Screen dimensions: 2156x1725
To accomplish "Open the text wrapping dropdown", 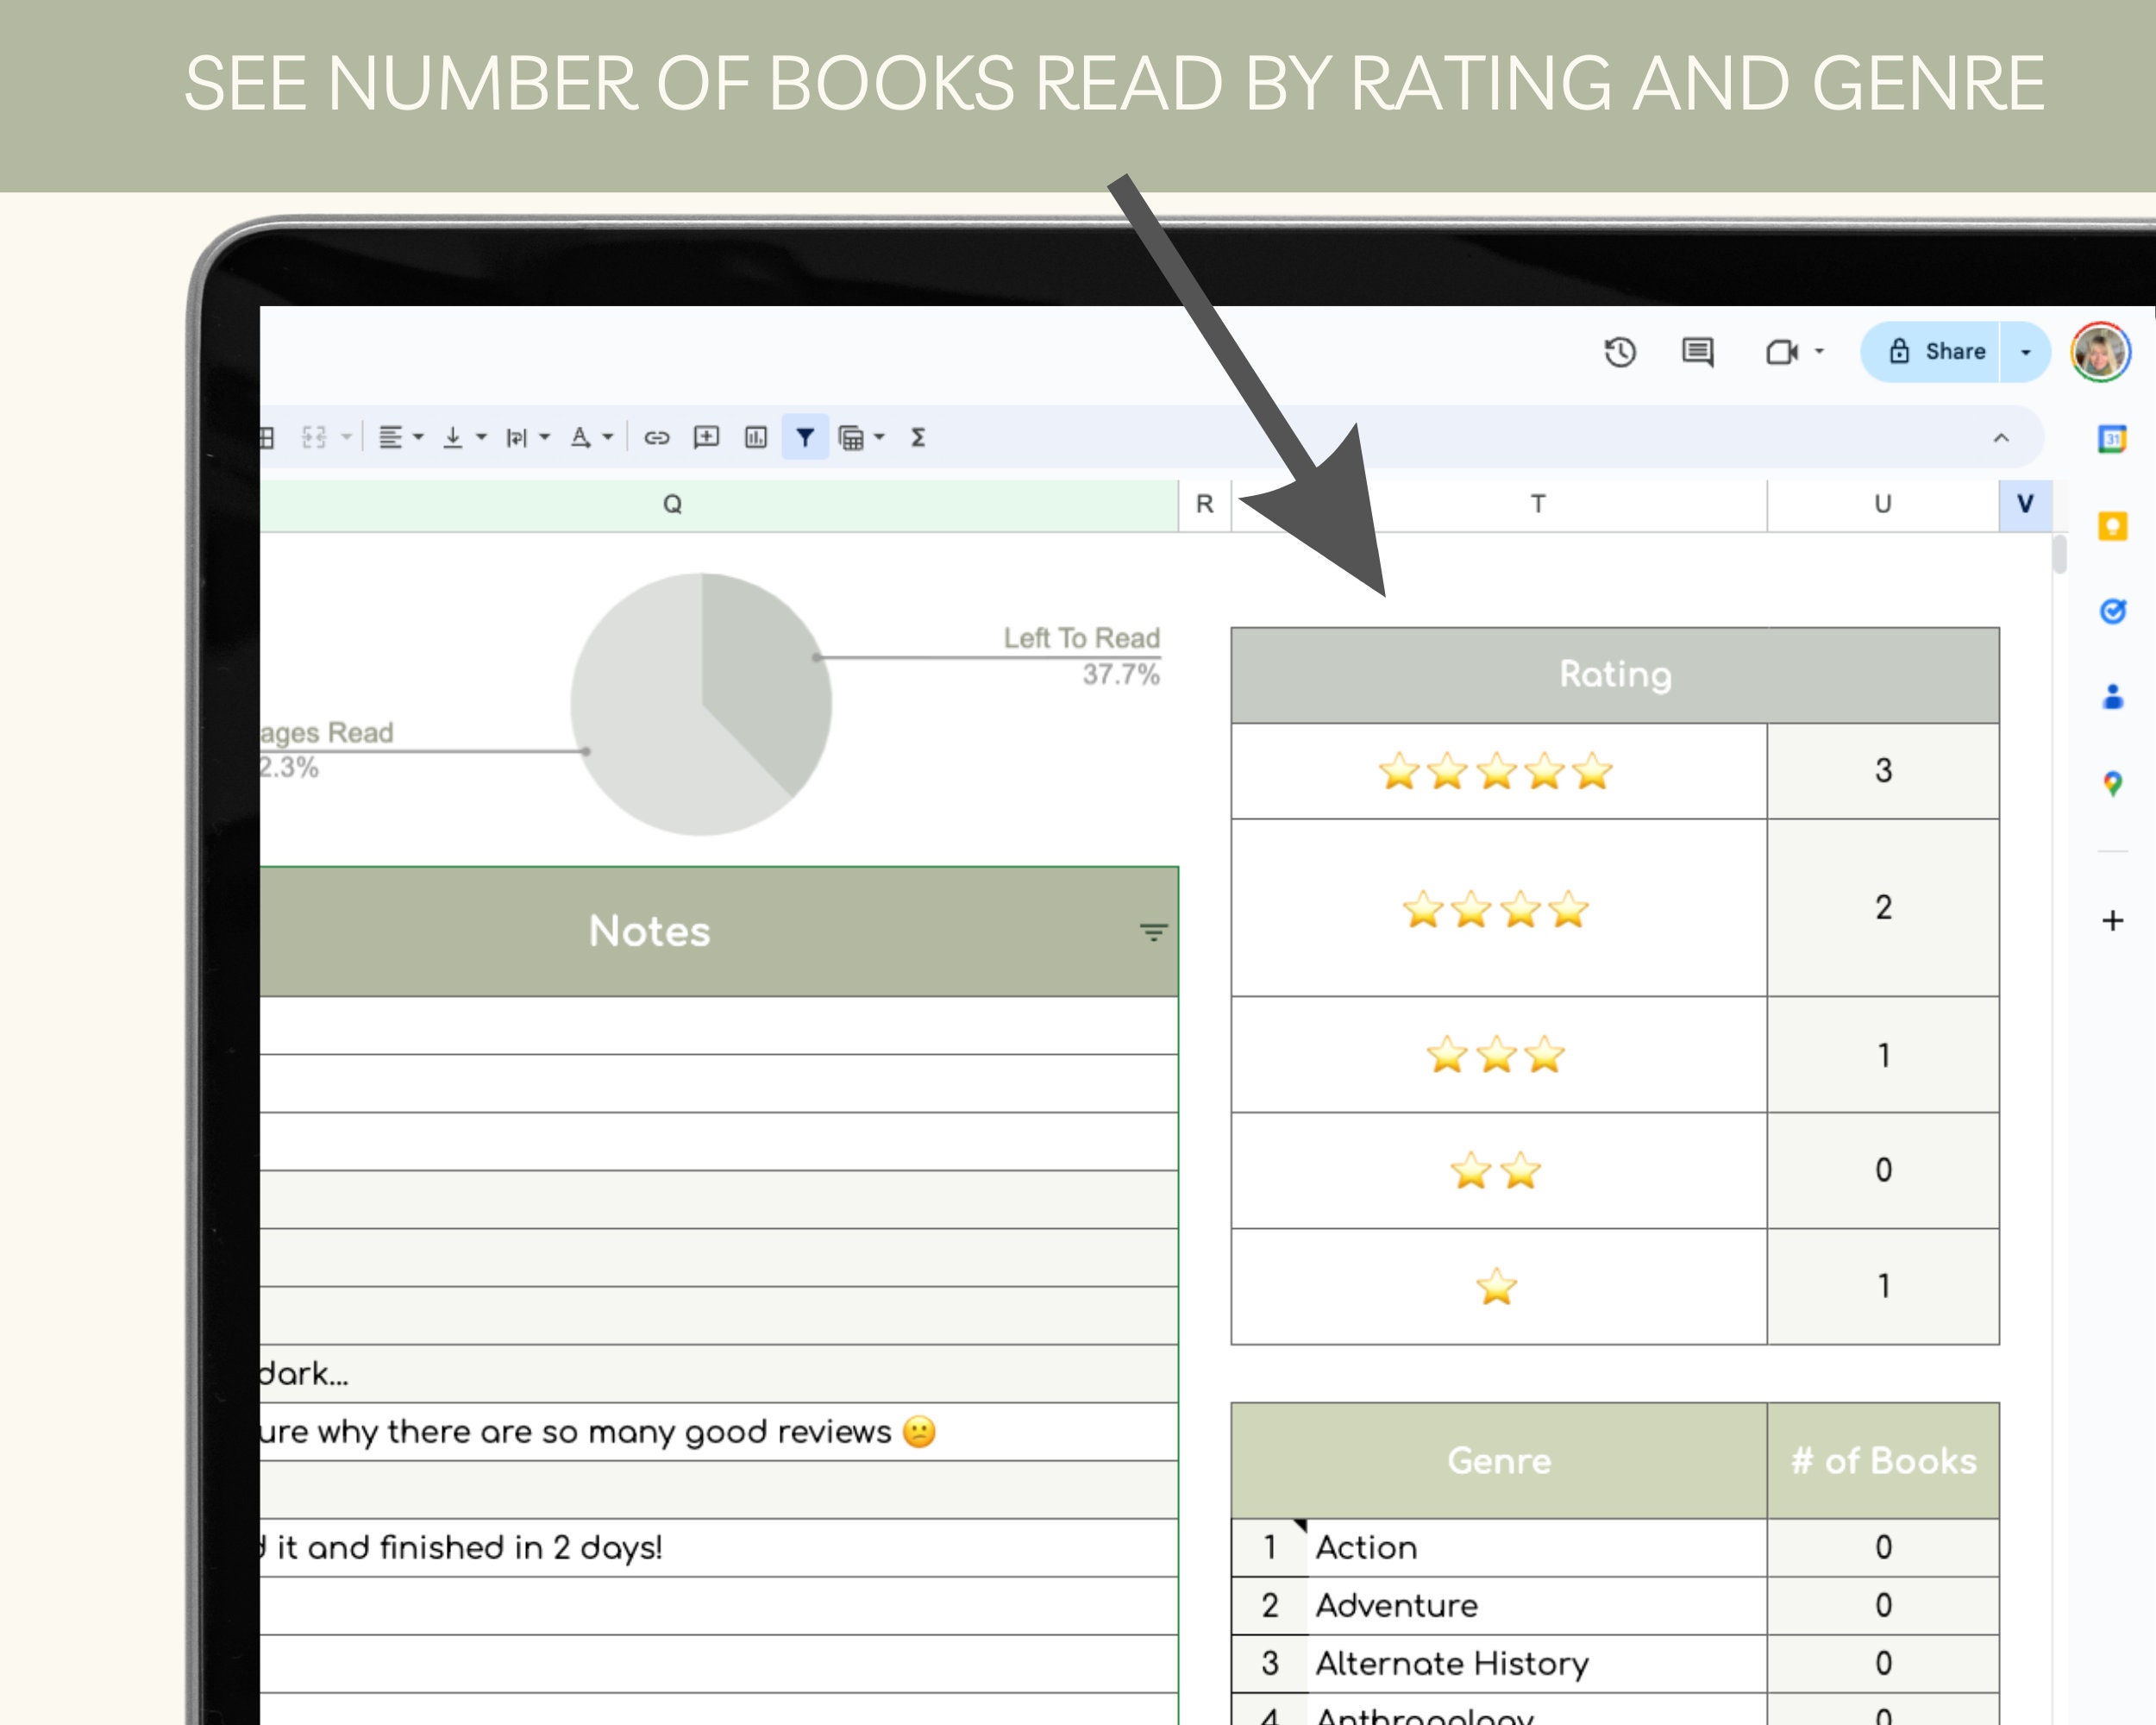I will click(545, 437).
